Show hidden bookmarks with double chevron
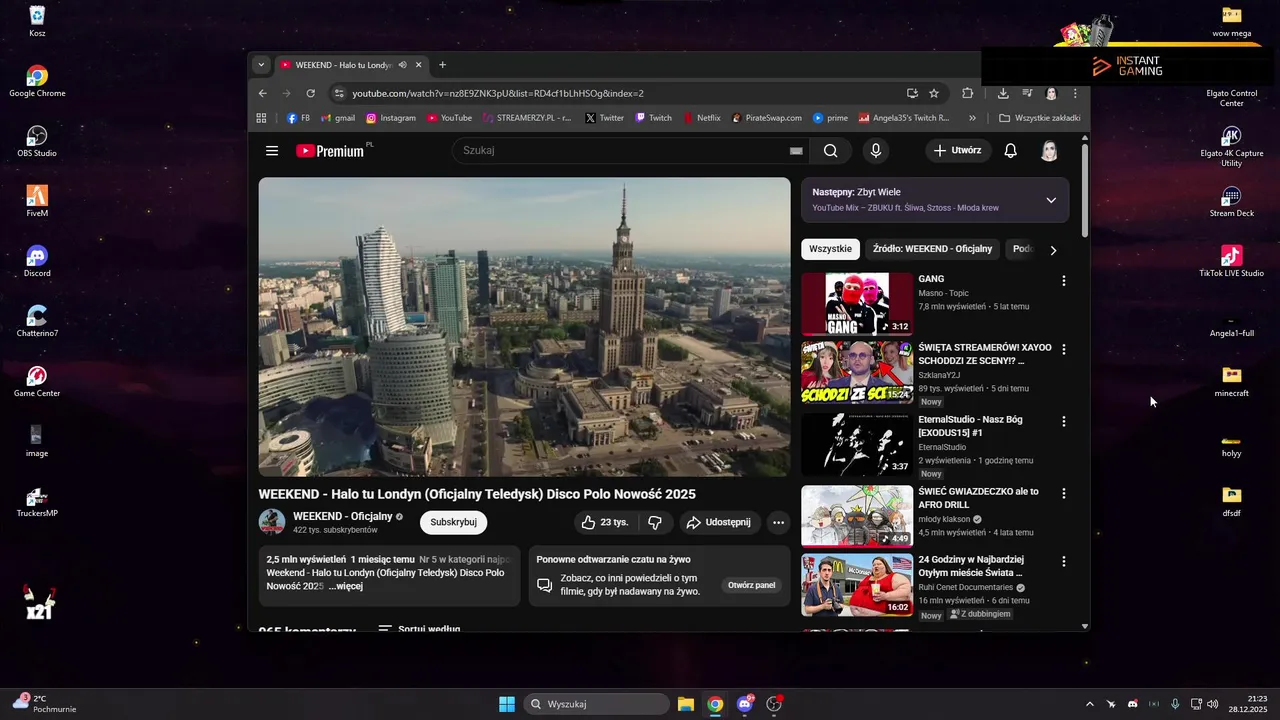Viewport: 1280px width, 720px height. click(973, 118)
